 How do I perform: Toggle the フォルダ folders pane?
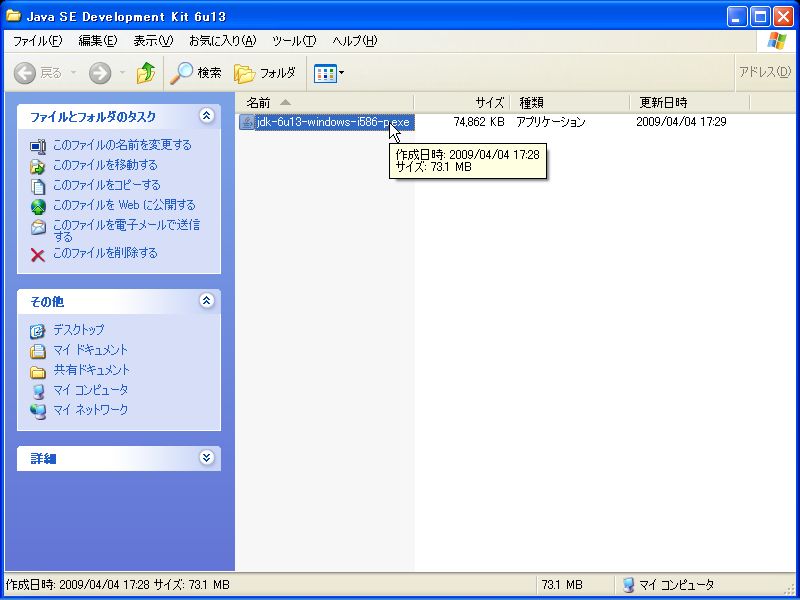[265, 73]
